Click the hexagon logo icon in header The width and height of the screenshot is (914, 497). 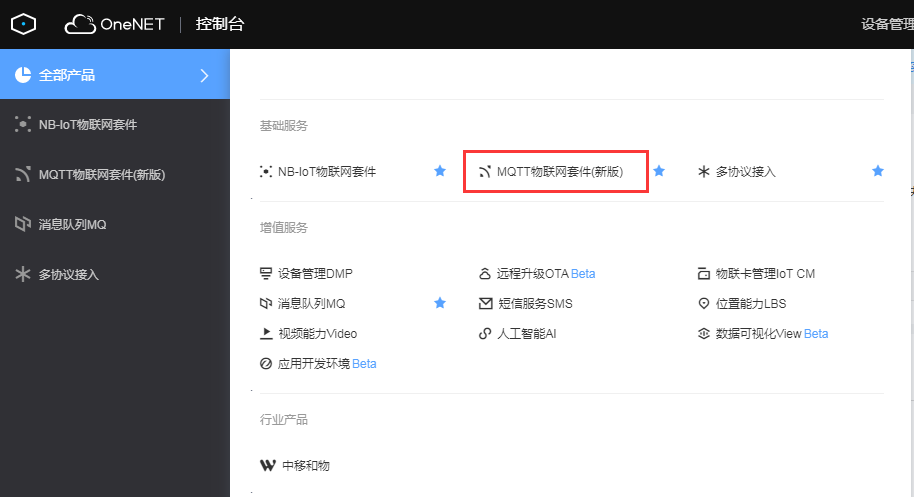coord(23,24)
